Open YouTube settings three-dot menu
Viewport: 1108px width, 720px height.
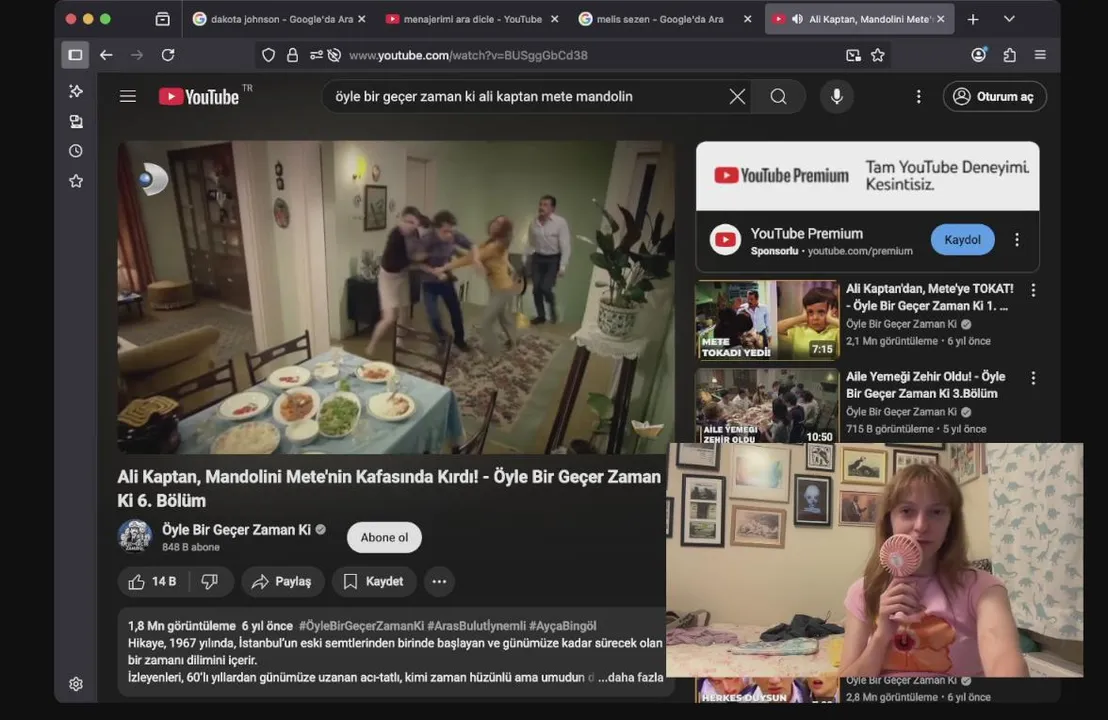coord(918,96)
